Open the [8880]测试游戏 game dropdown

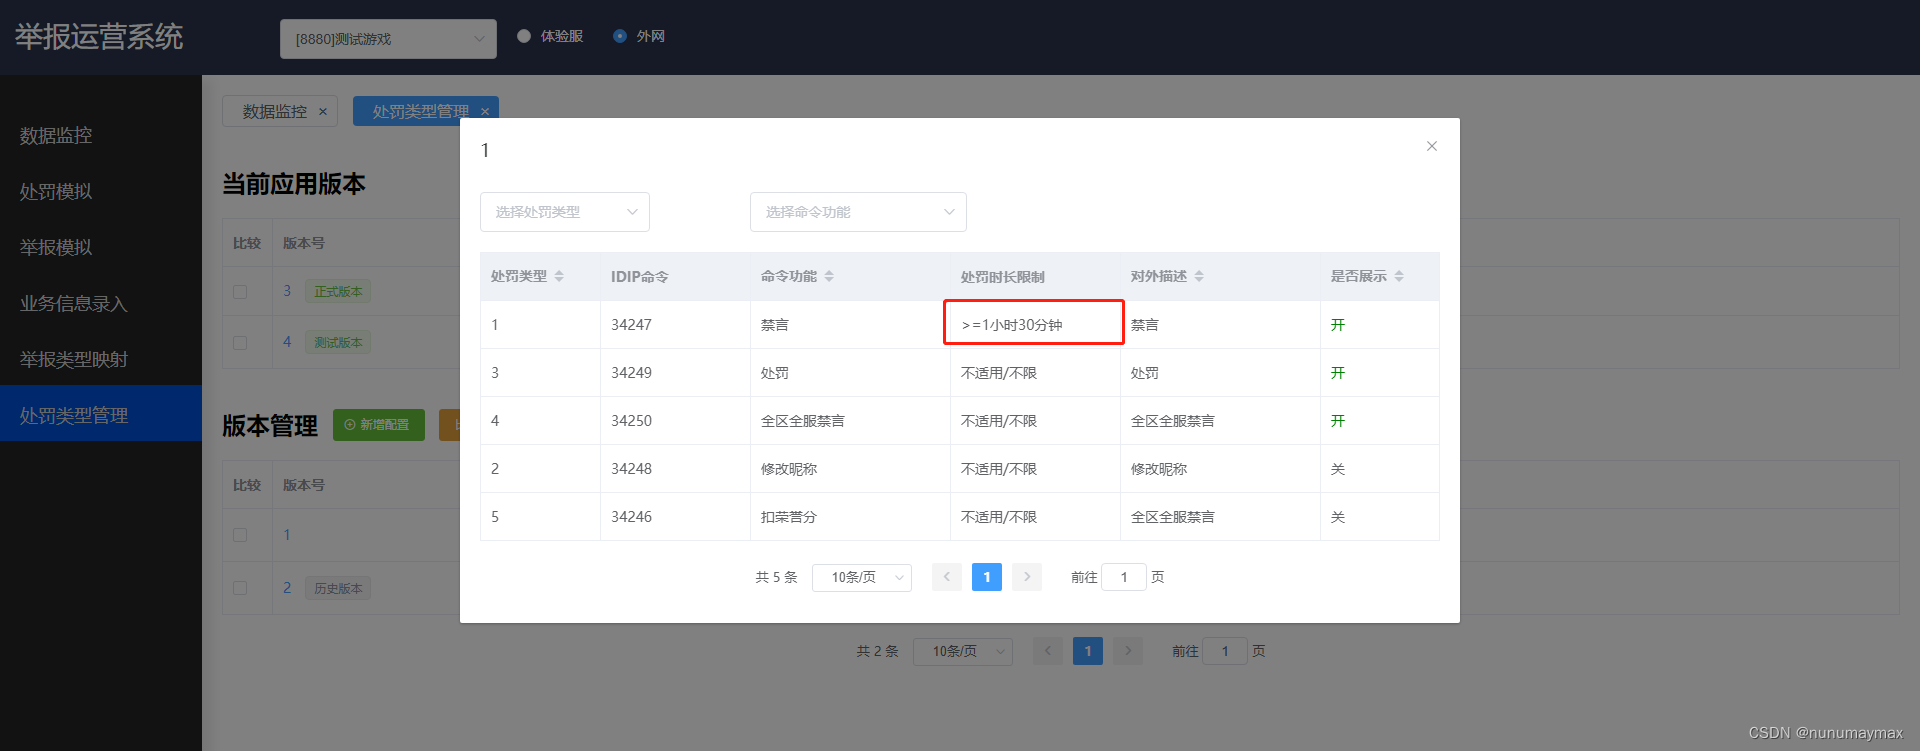pos(388,39)
